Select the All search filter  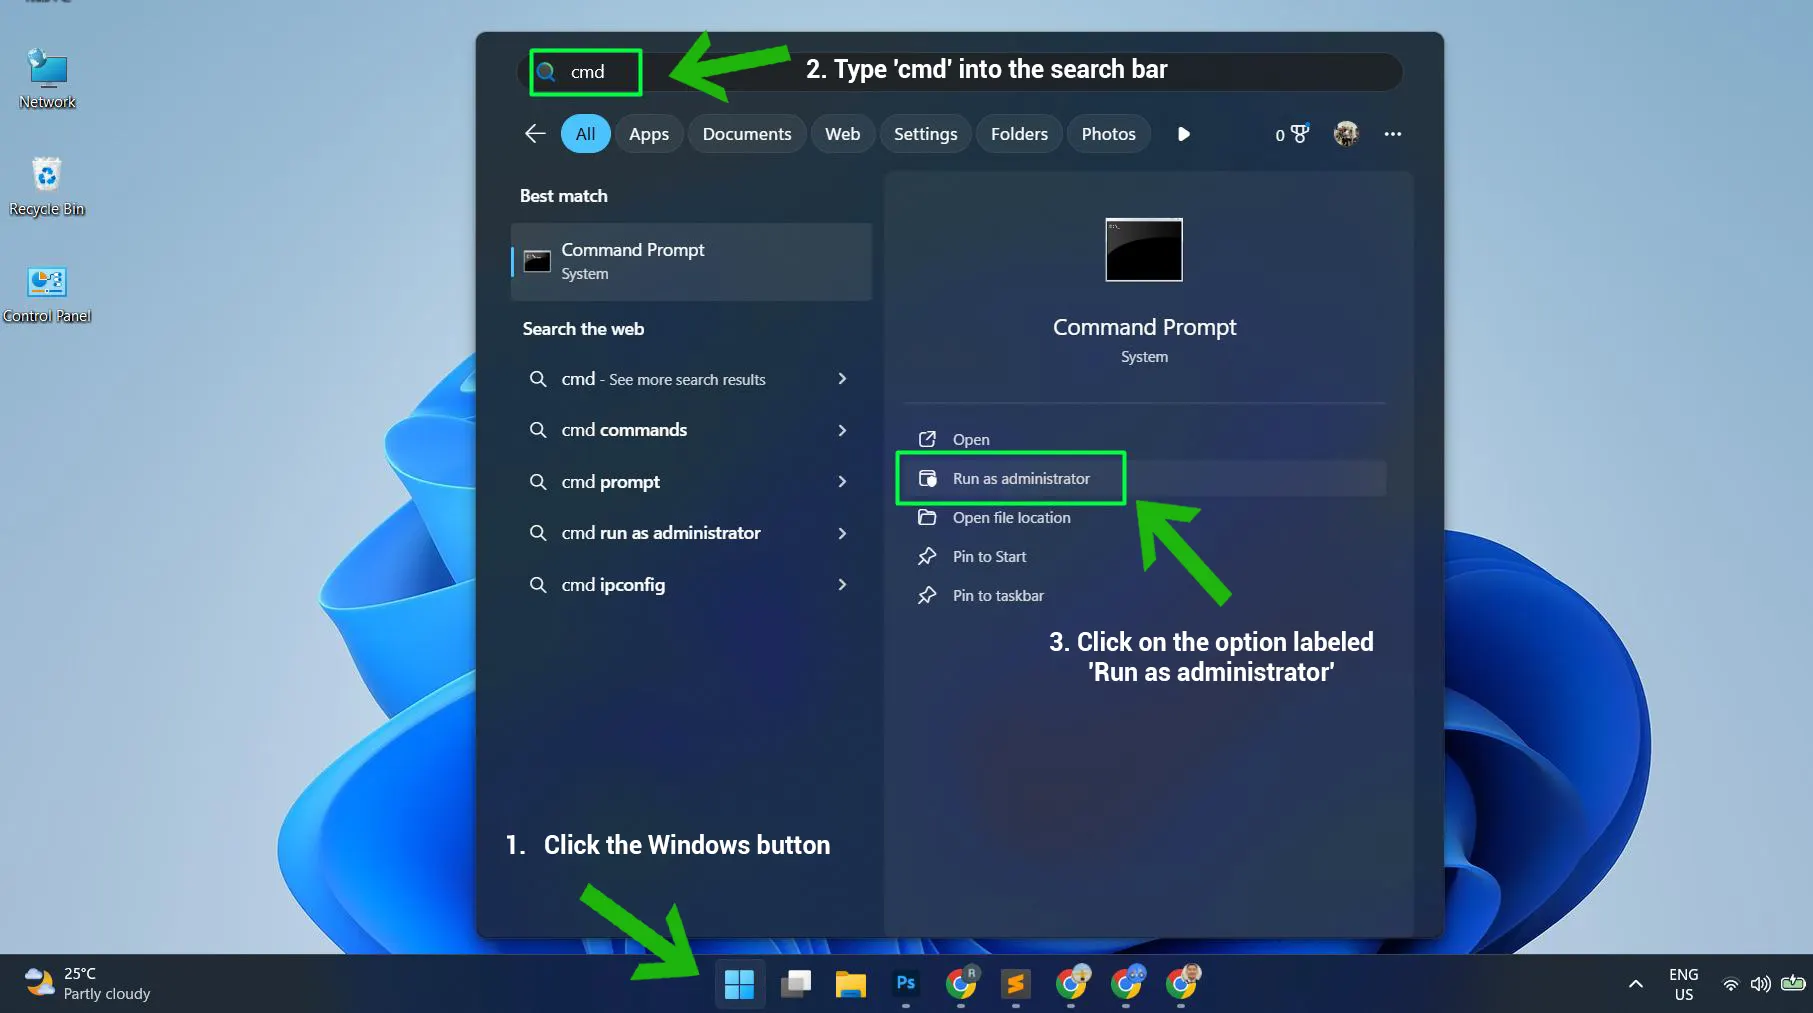585,133
